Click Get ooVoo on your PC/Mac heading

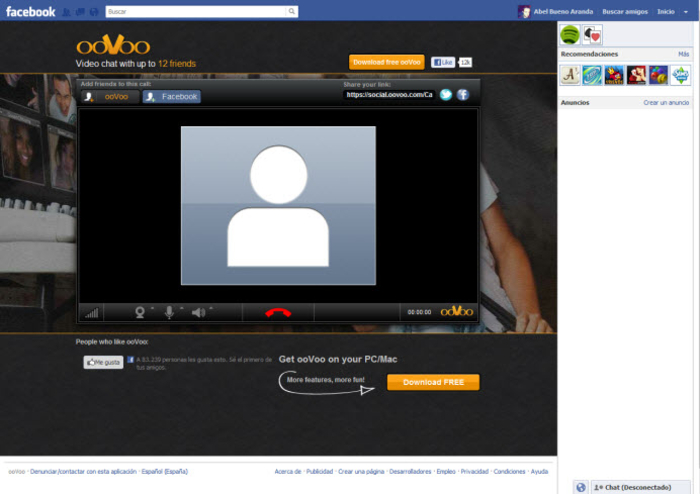click(338, 359)
